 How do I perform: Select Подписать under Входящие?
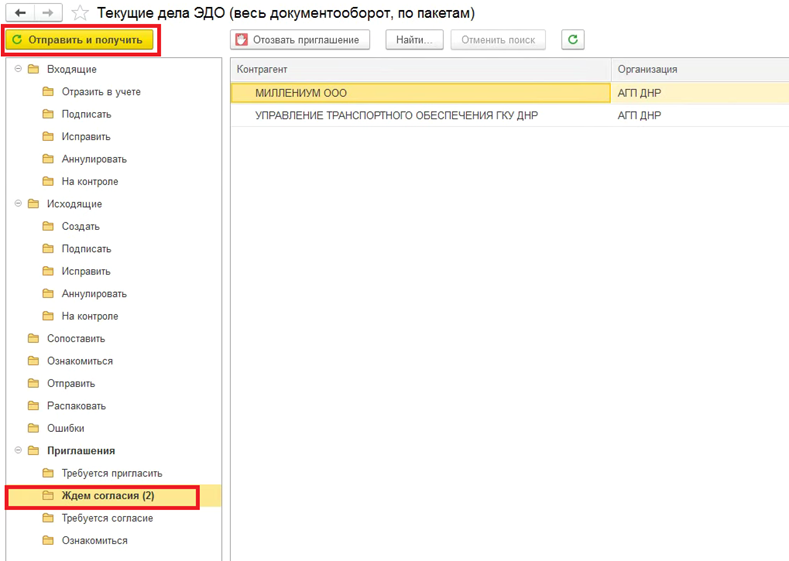pos(87,114)
